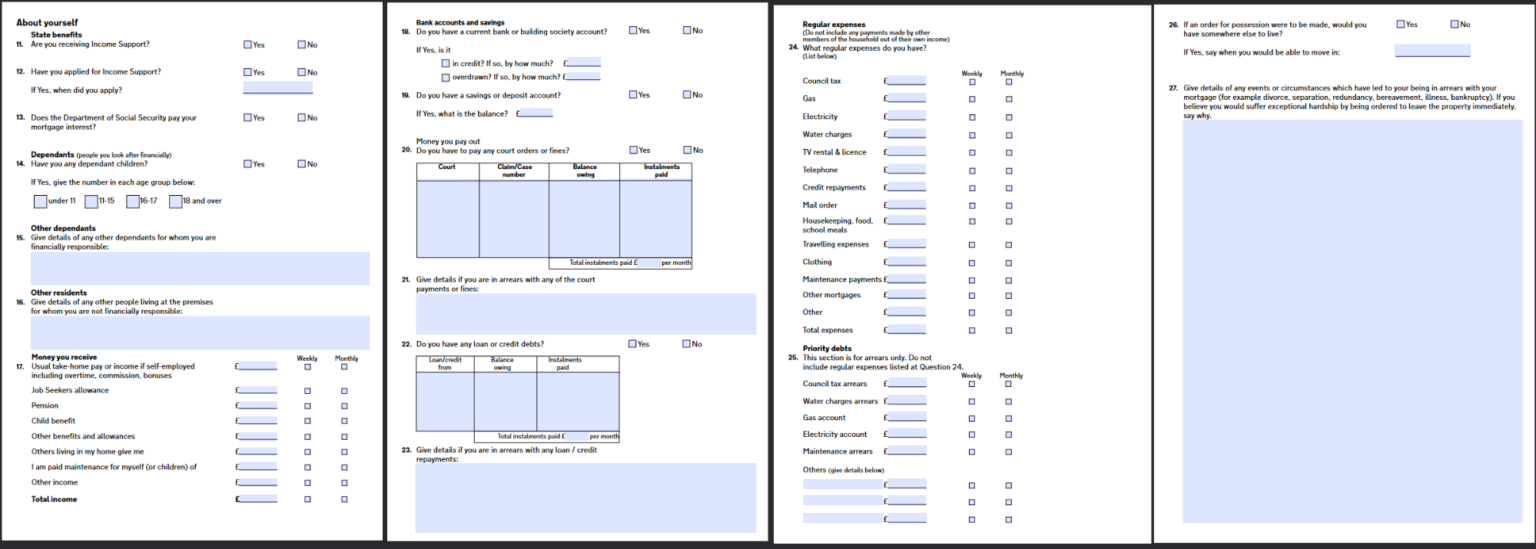Mark Child benefit income as Weekly

307,421
